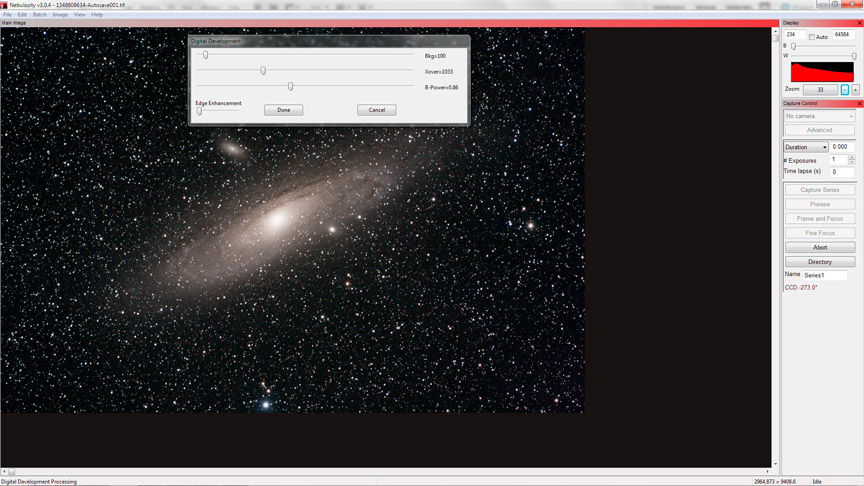Click the histogram display in Display panel
This screenshot has width=864, height=486.
822,72
